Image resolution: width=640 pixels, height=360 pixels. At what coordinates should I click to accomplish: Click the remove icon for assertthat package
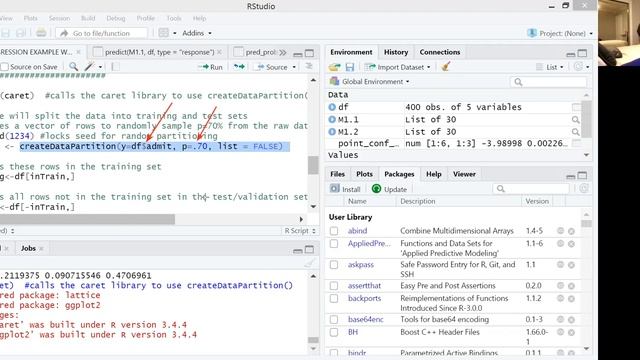tap(571, 286)
